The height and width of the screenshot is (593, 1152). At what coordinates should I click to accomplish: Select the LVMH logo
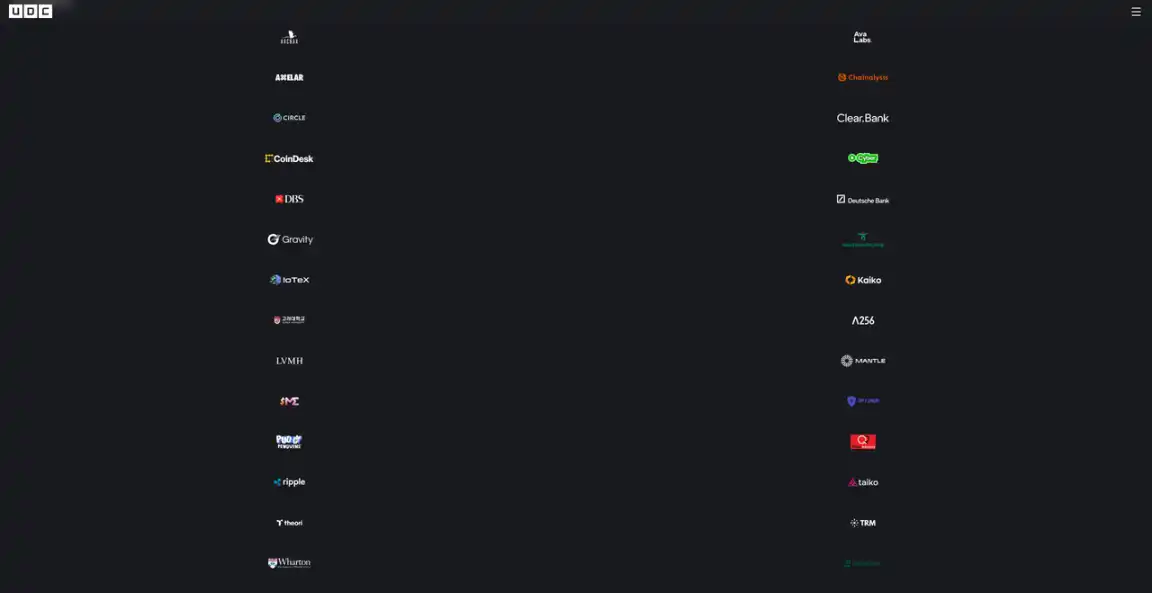coord(289,361)
